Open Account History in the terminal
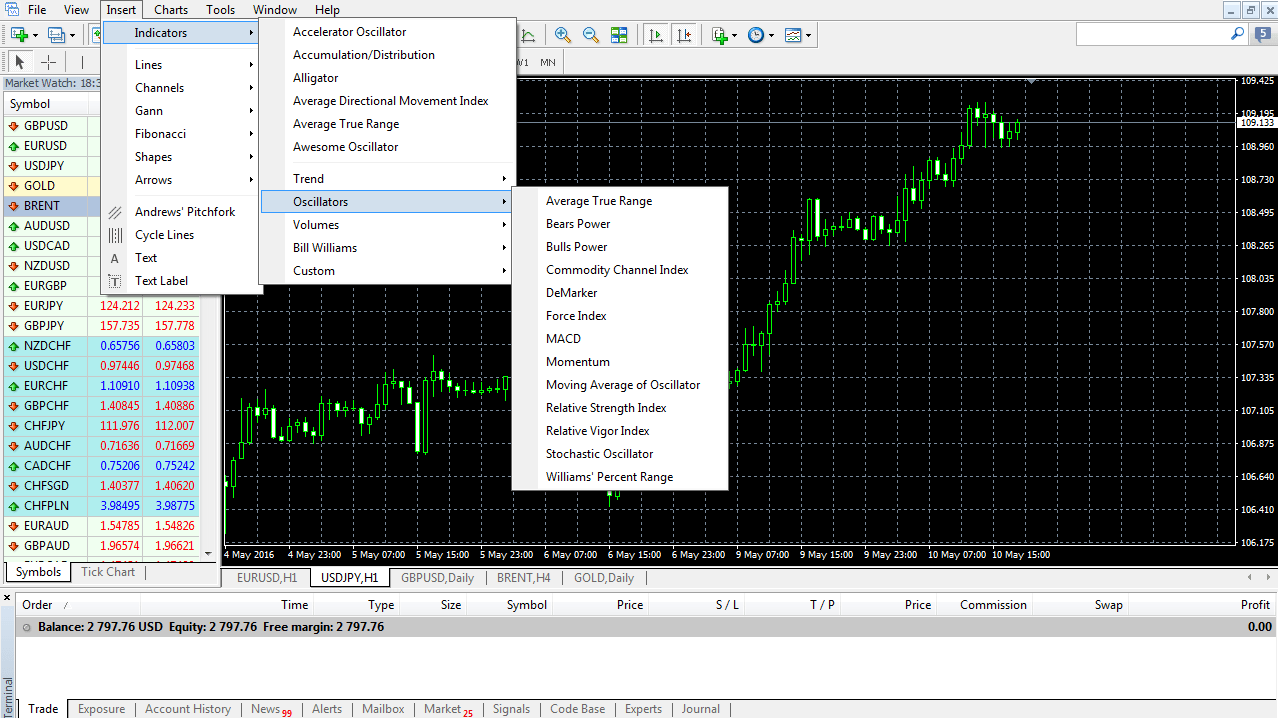 (x=188, y=709)
